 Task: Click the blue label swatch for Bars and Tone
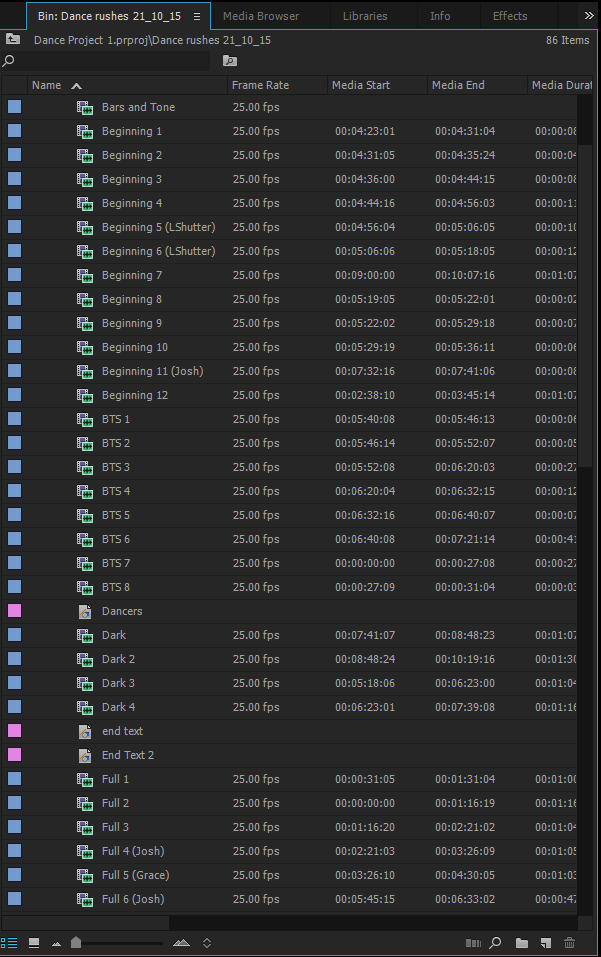click(15, 107)
